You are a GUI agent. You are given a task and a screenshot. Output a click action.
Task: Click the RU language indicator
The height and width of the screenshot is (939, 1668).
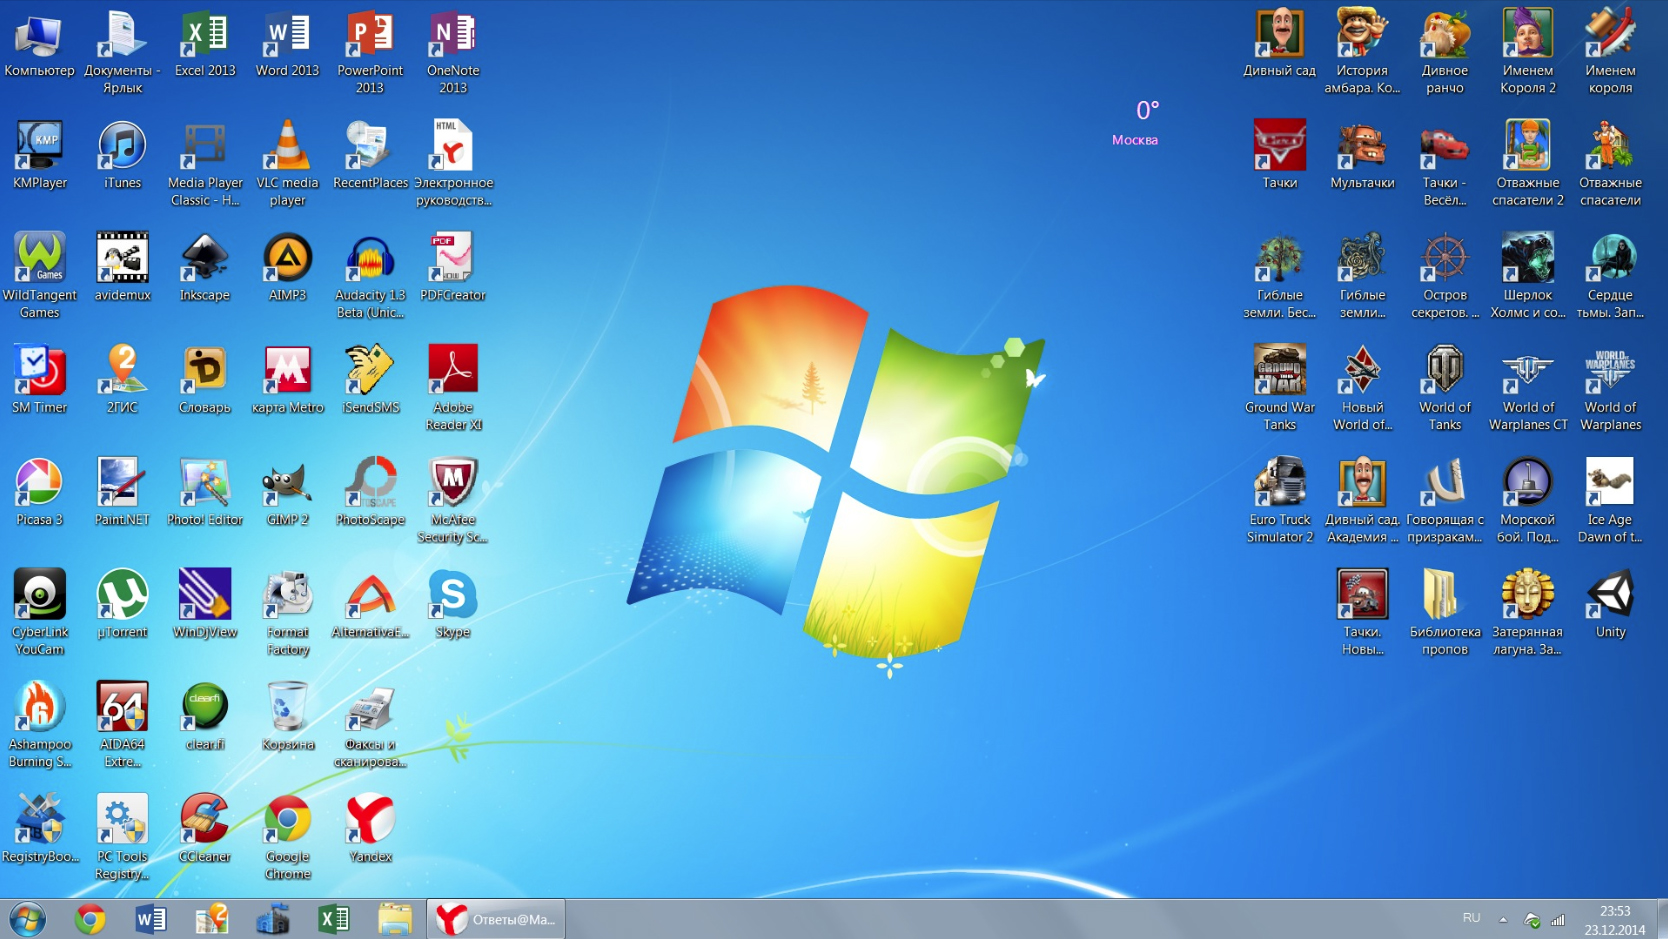(1471, 918)
